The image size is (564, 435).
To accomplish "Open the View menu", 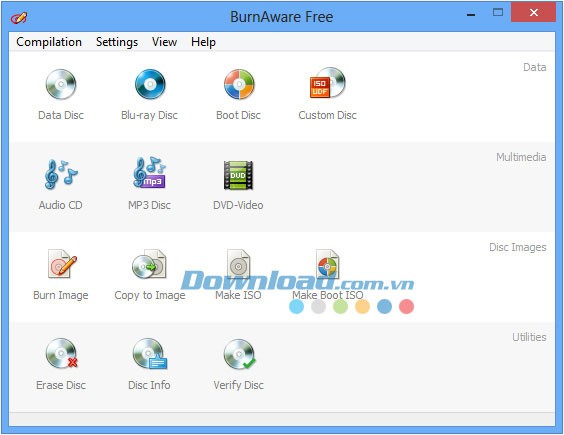I will pyautogui.click(x=164, y=42).
